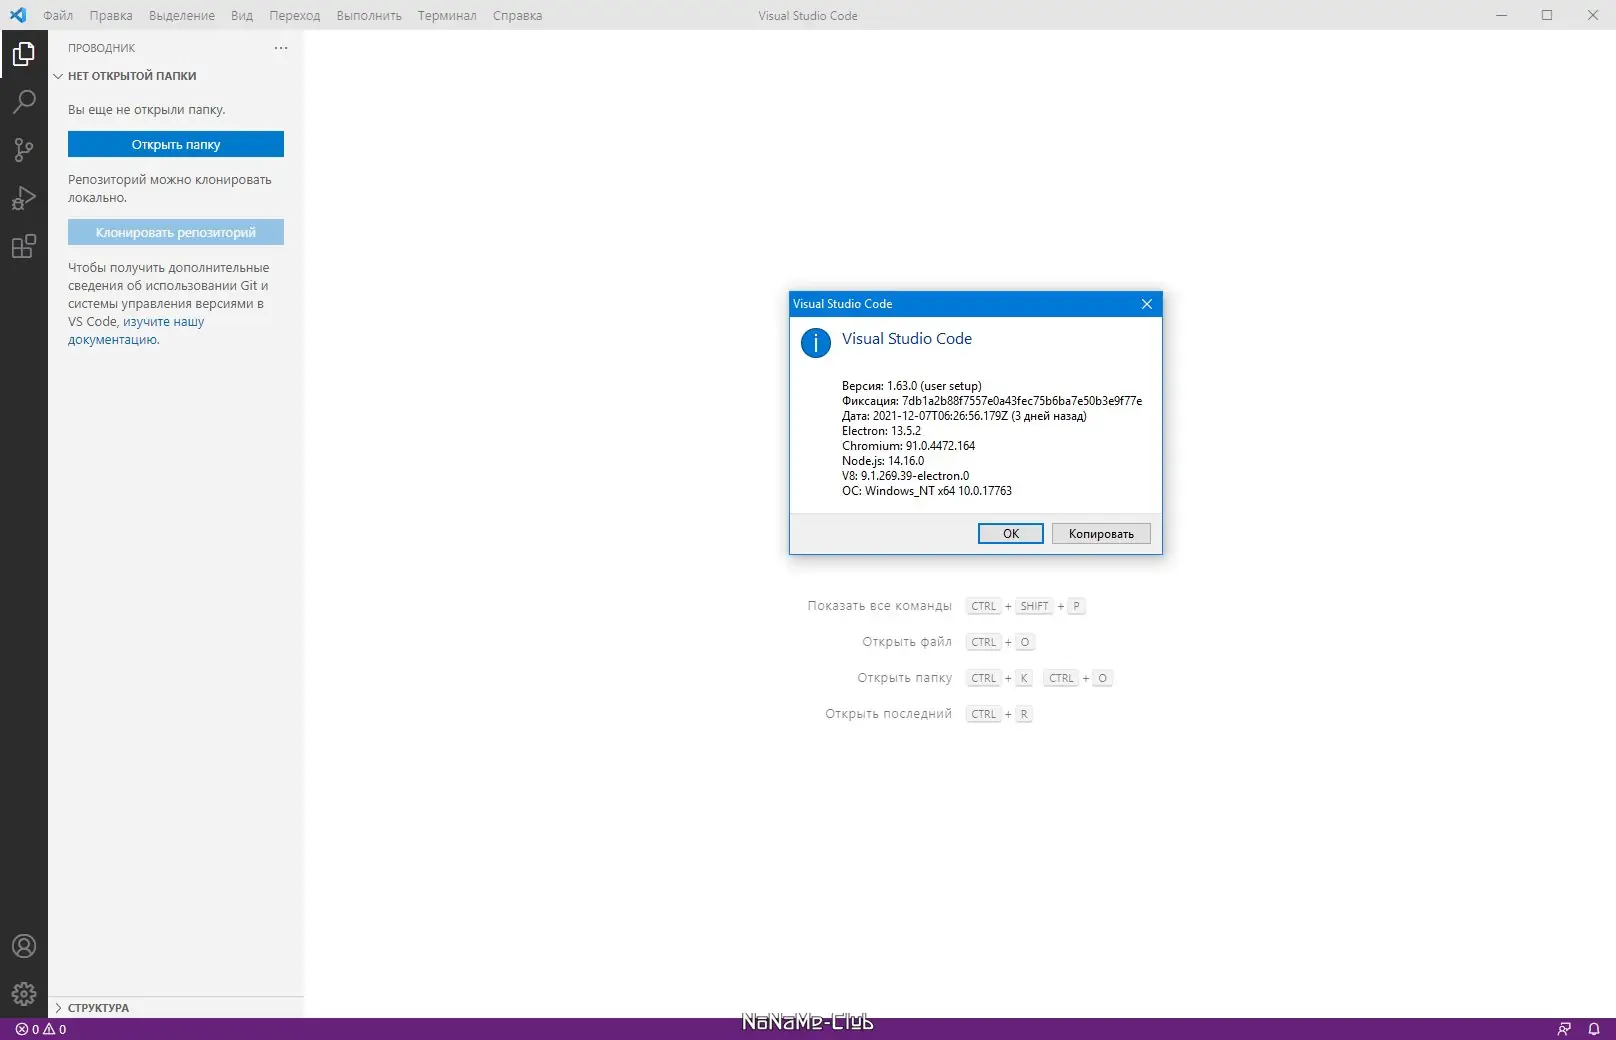
Task: Open the Extensions view icon
Action: [24, 245]
